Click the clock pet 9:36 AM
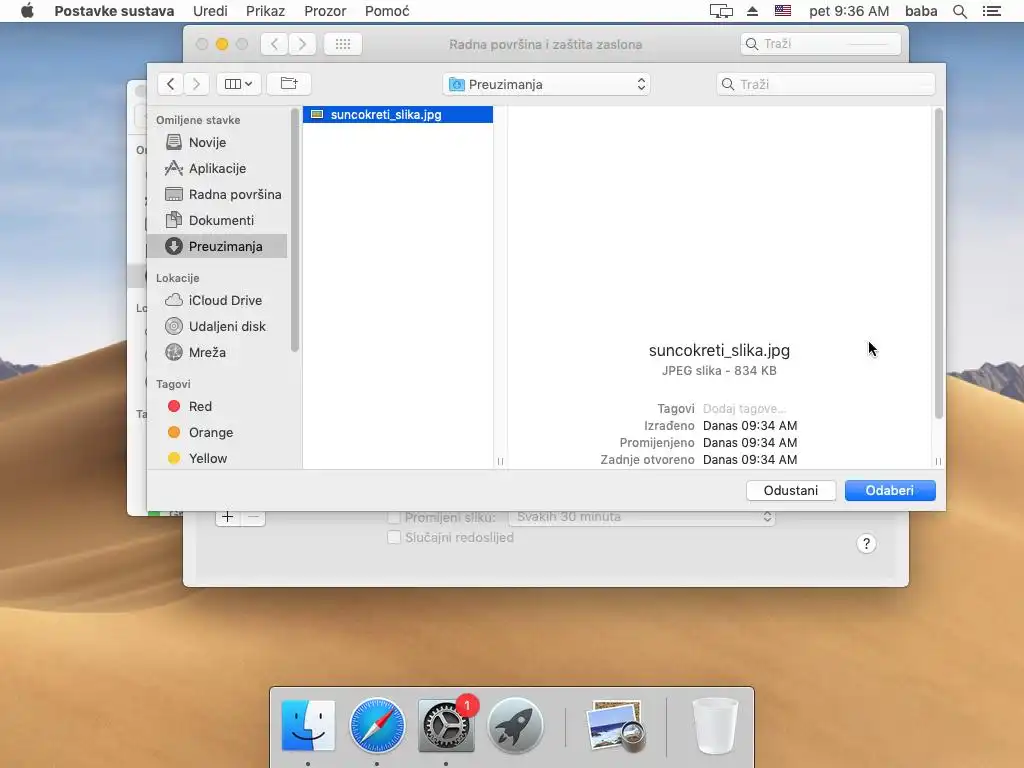This screenshot has width=1024, height=768. pyautogui.click(x=849, y=11)
